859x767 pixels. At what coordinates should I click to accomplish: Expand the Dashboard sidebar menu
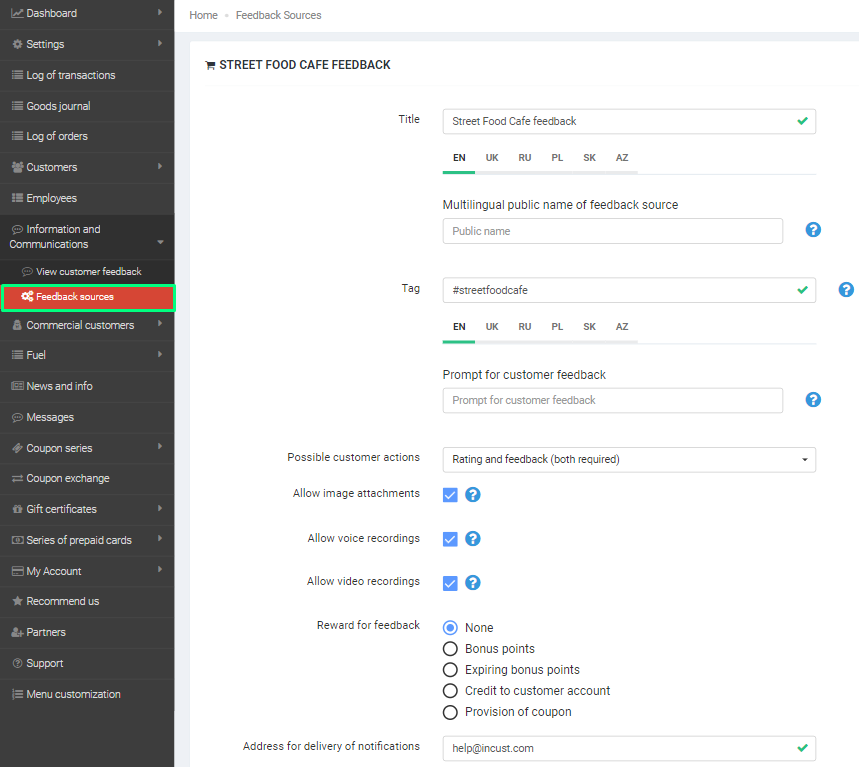tap(87, 13)
